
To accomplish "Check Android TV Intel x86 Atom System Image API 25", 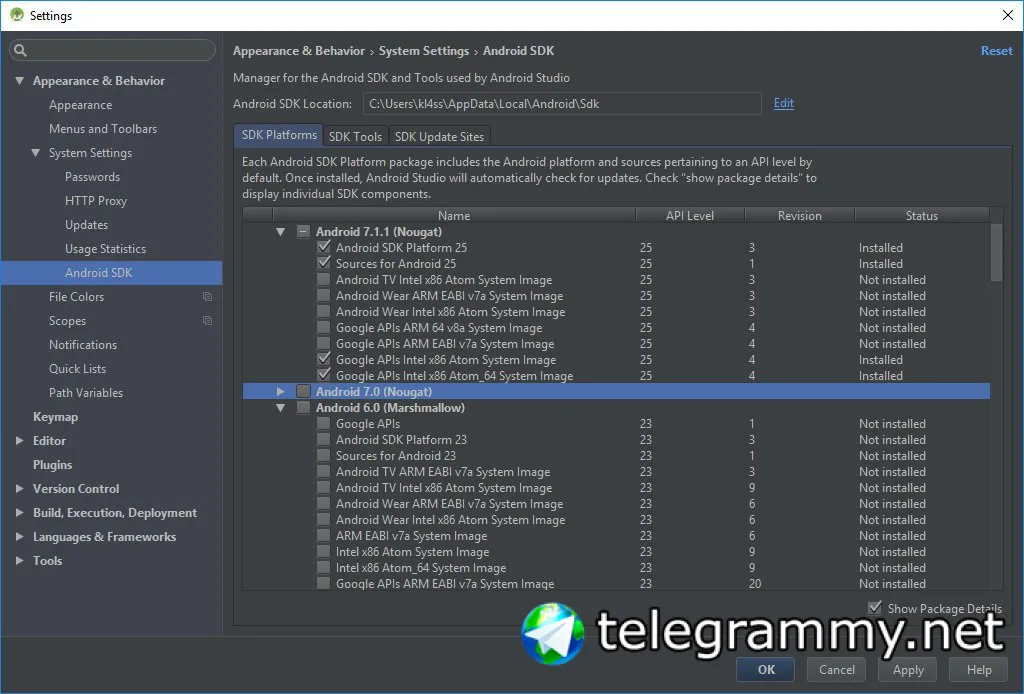I will coord(323,279).
